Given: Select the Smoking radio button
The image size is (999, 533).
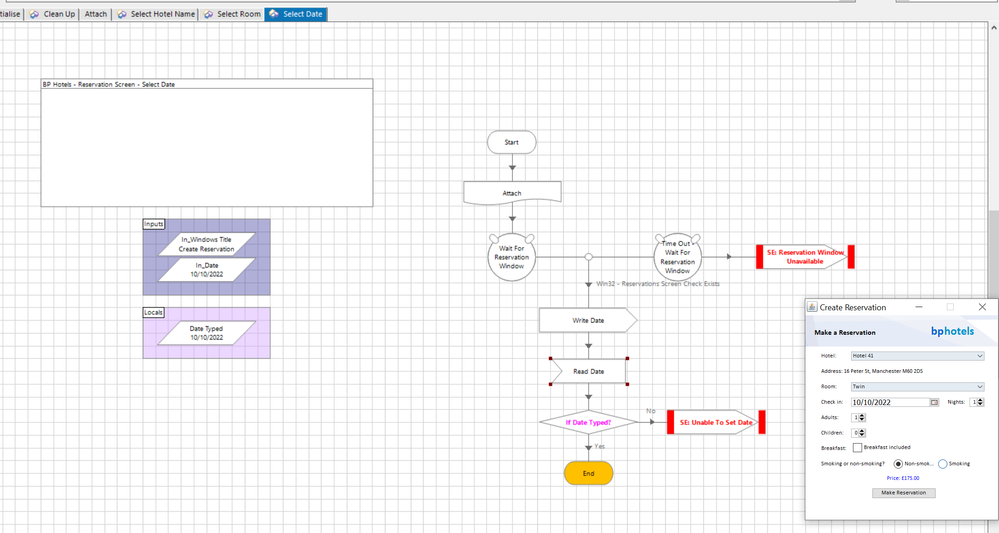Looking at the screenshot, I should (943, 464).
